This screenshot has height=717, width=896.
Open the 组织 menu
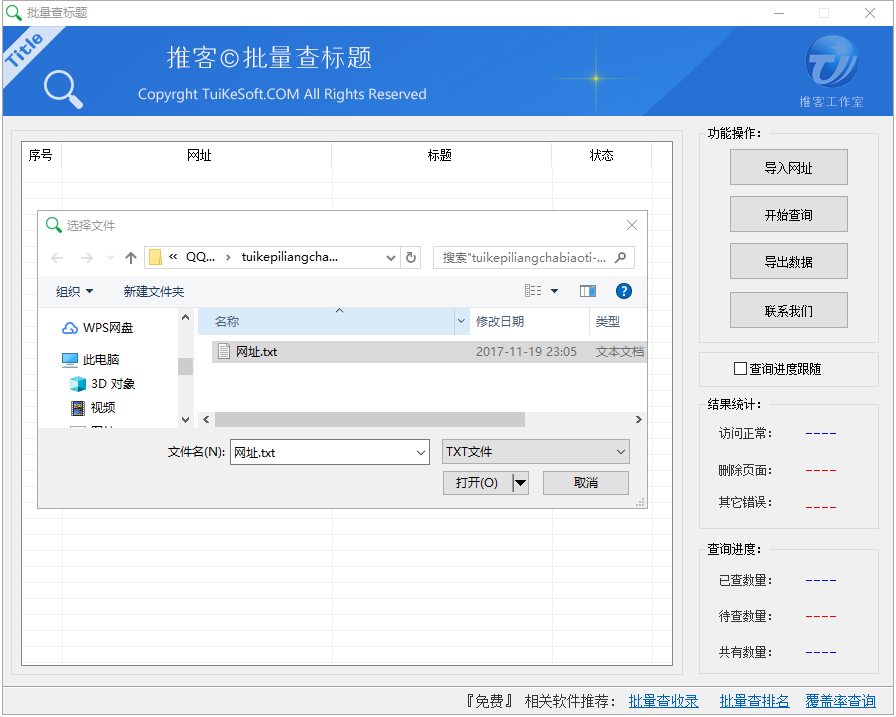coord(74,292)
